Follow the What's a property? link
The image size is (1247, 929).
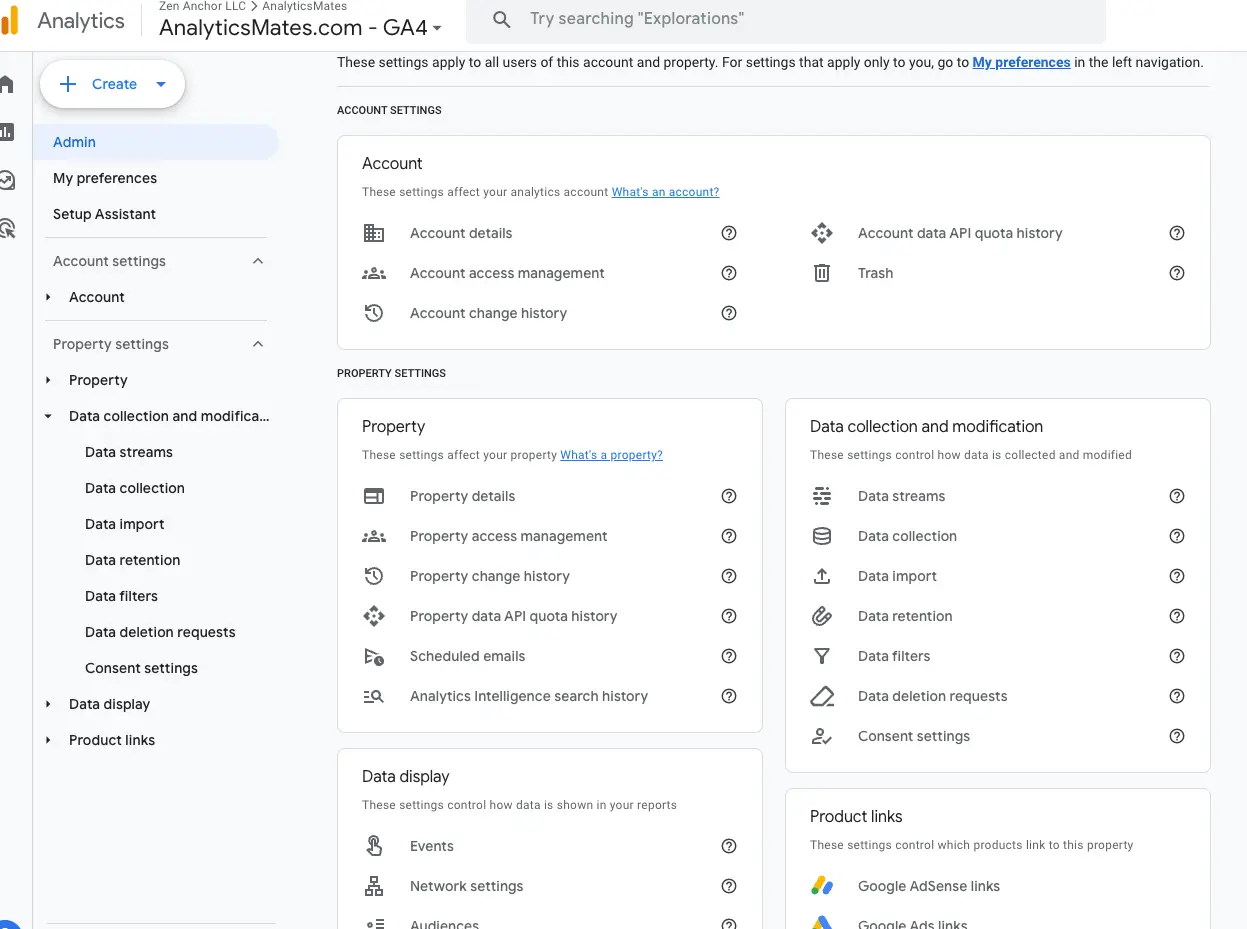611,454
